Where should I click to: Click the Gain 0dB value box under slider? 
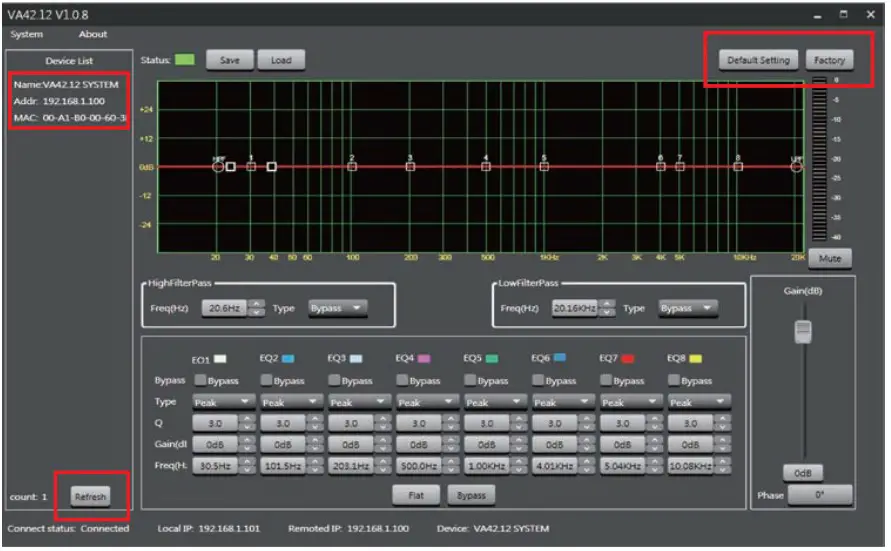802,473
